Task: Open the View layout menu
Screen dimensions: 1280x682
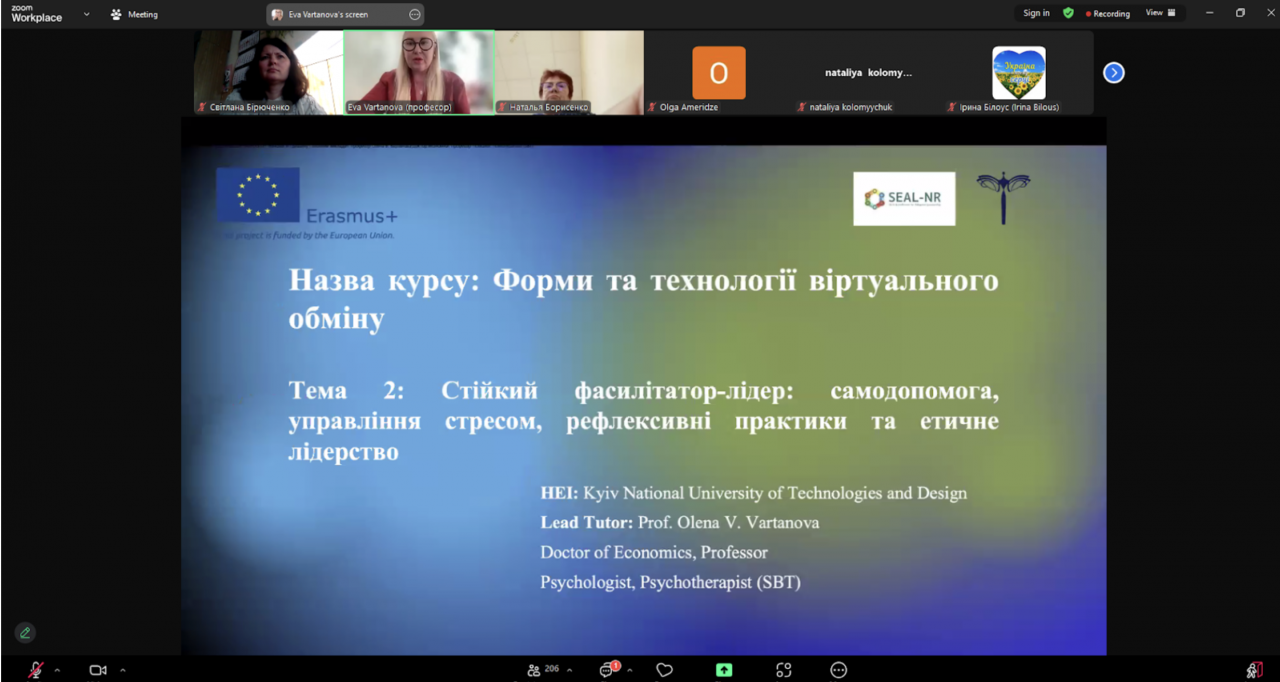Action: coord(1161,13)
